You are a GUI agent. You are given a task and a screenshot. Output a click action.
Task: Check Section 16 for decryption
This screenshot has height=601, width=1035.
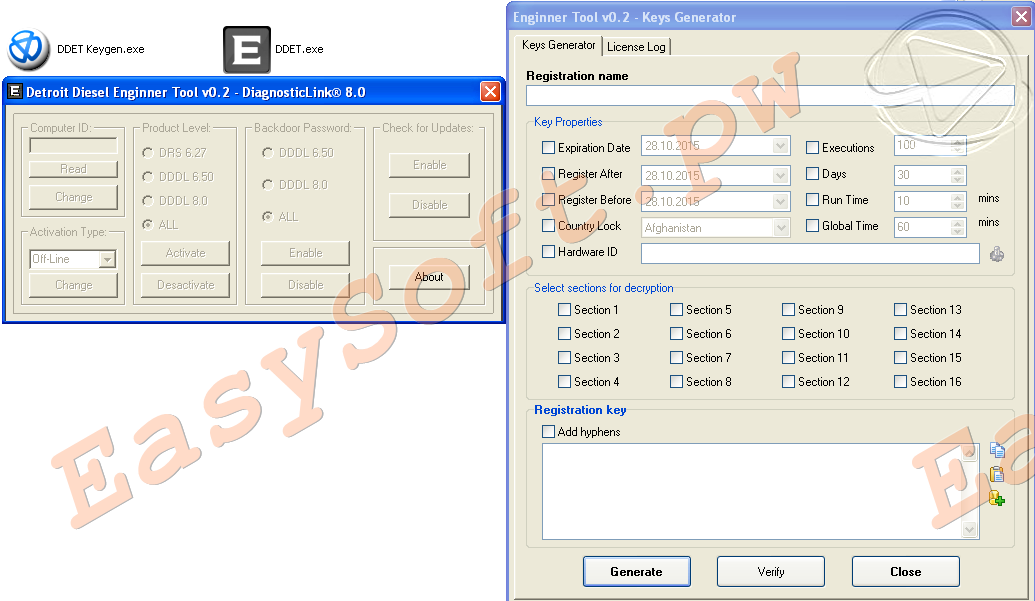(x=900, y=381)
